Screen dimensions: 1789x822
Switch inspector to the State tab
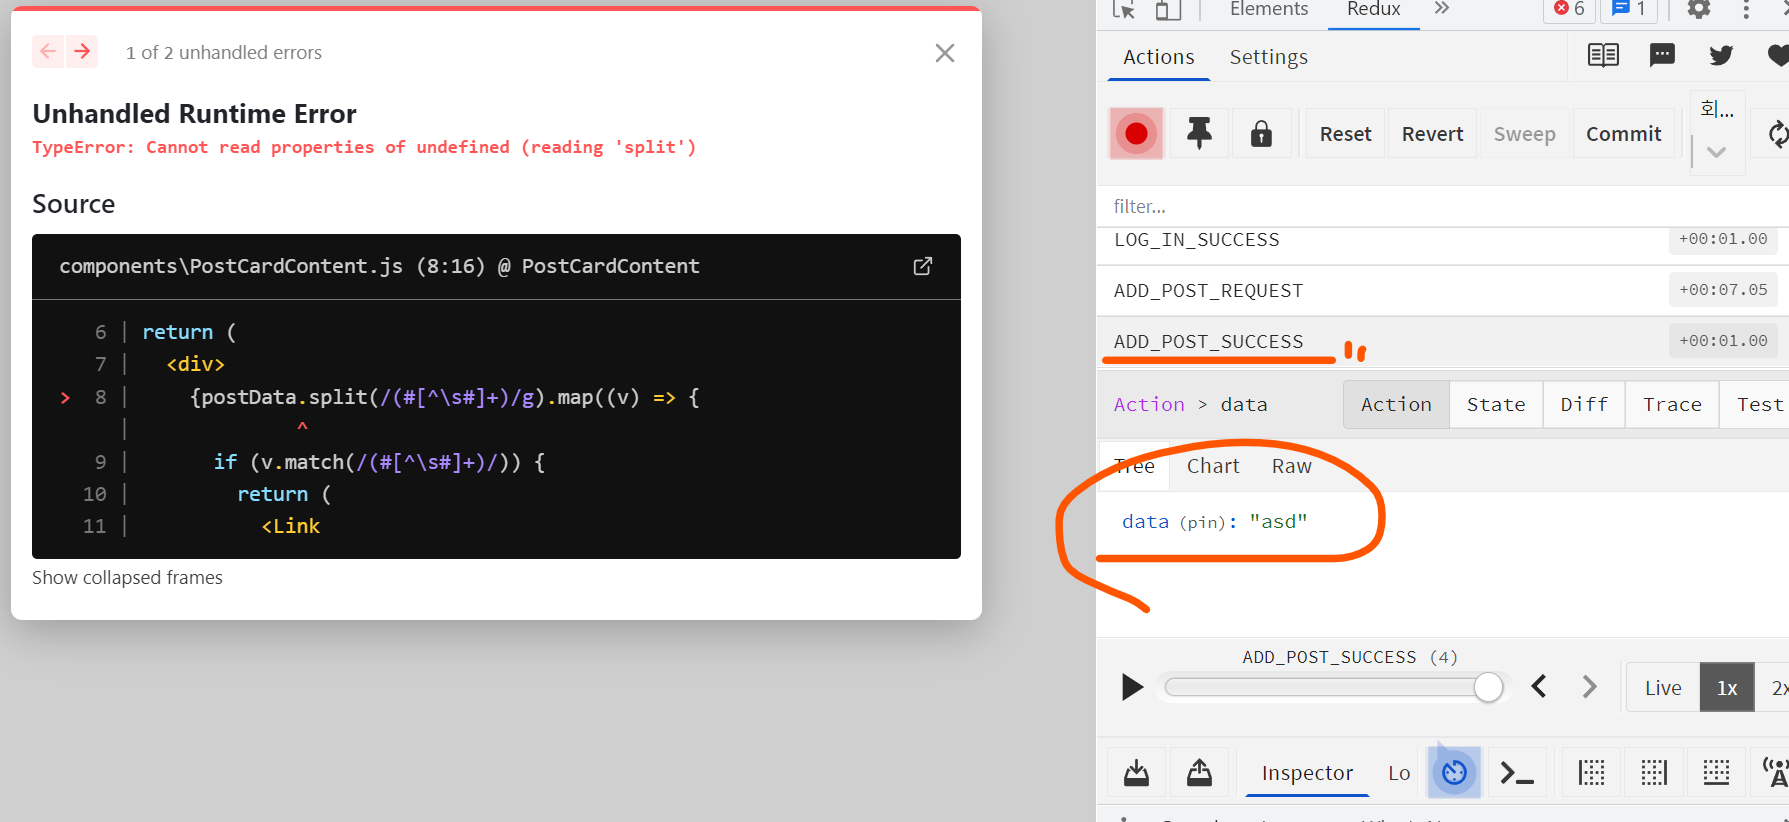1496,404
